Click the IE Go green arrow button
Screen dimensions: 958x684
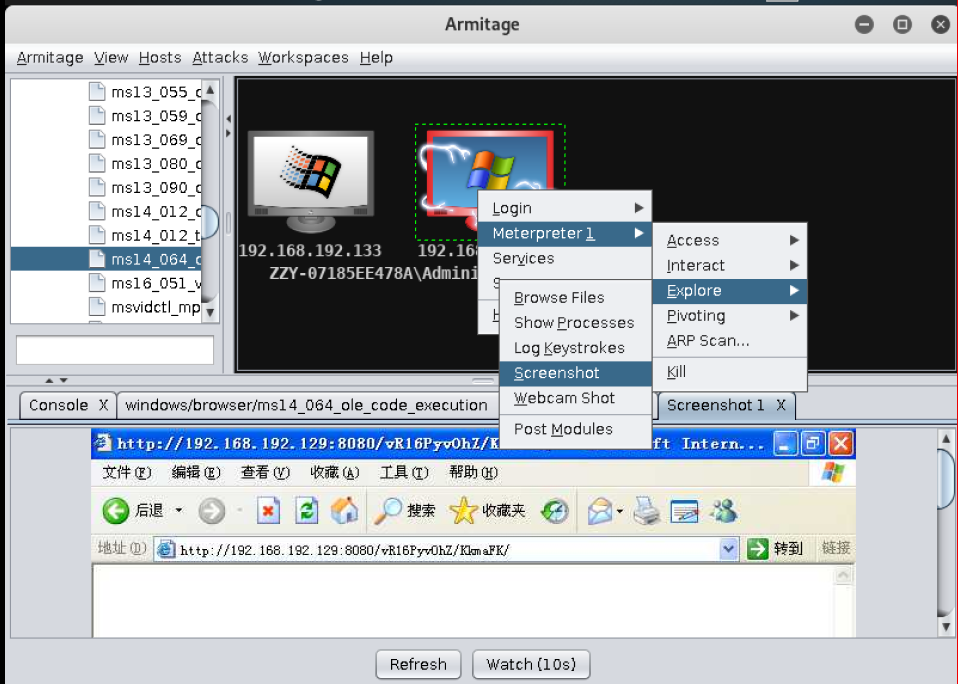[x=757, y=548]
